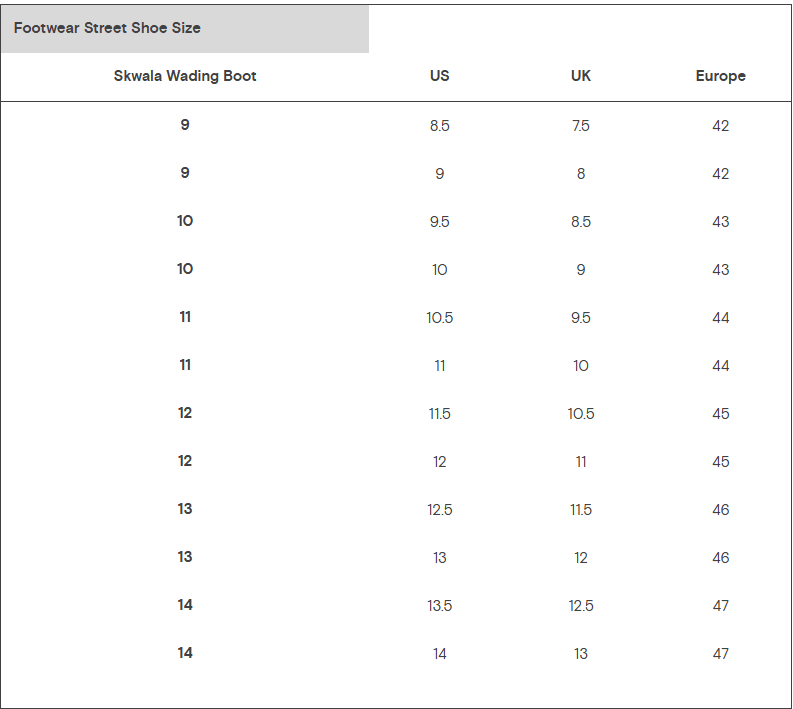
Task: Click the UK size 10 cell
Action: click(x=581, y=366)
